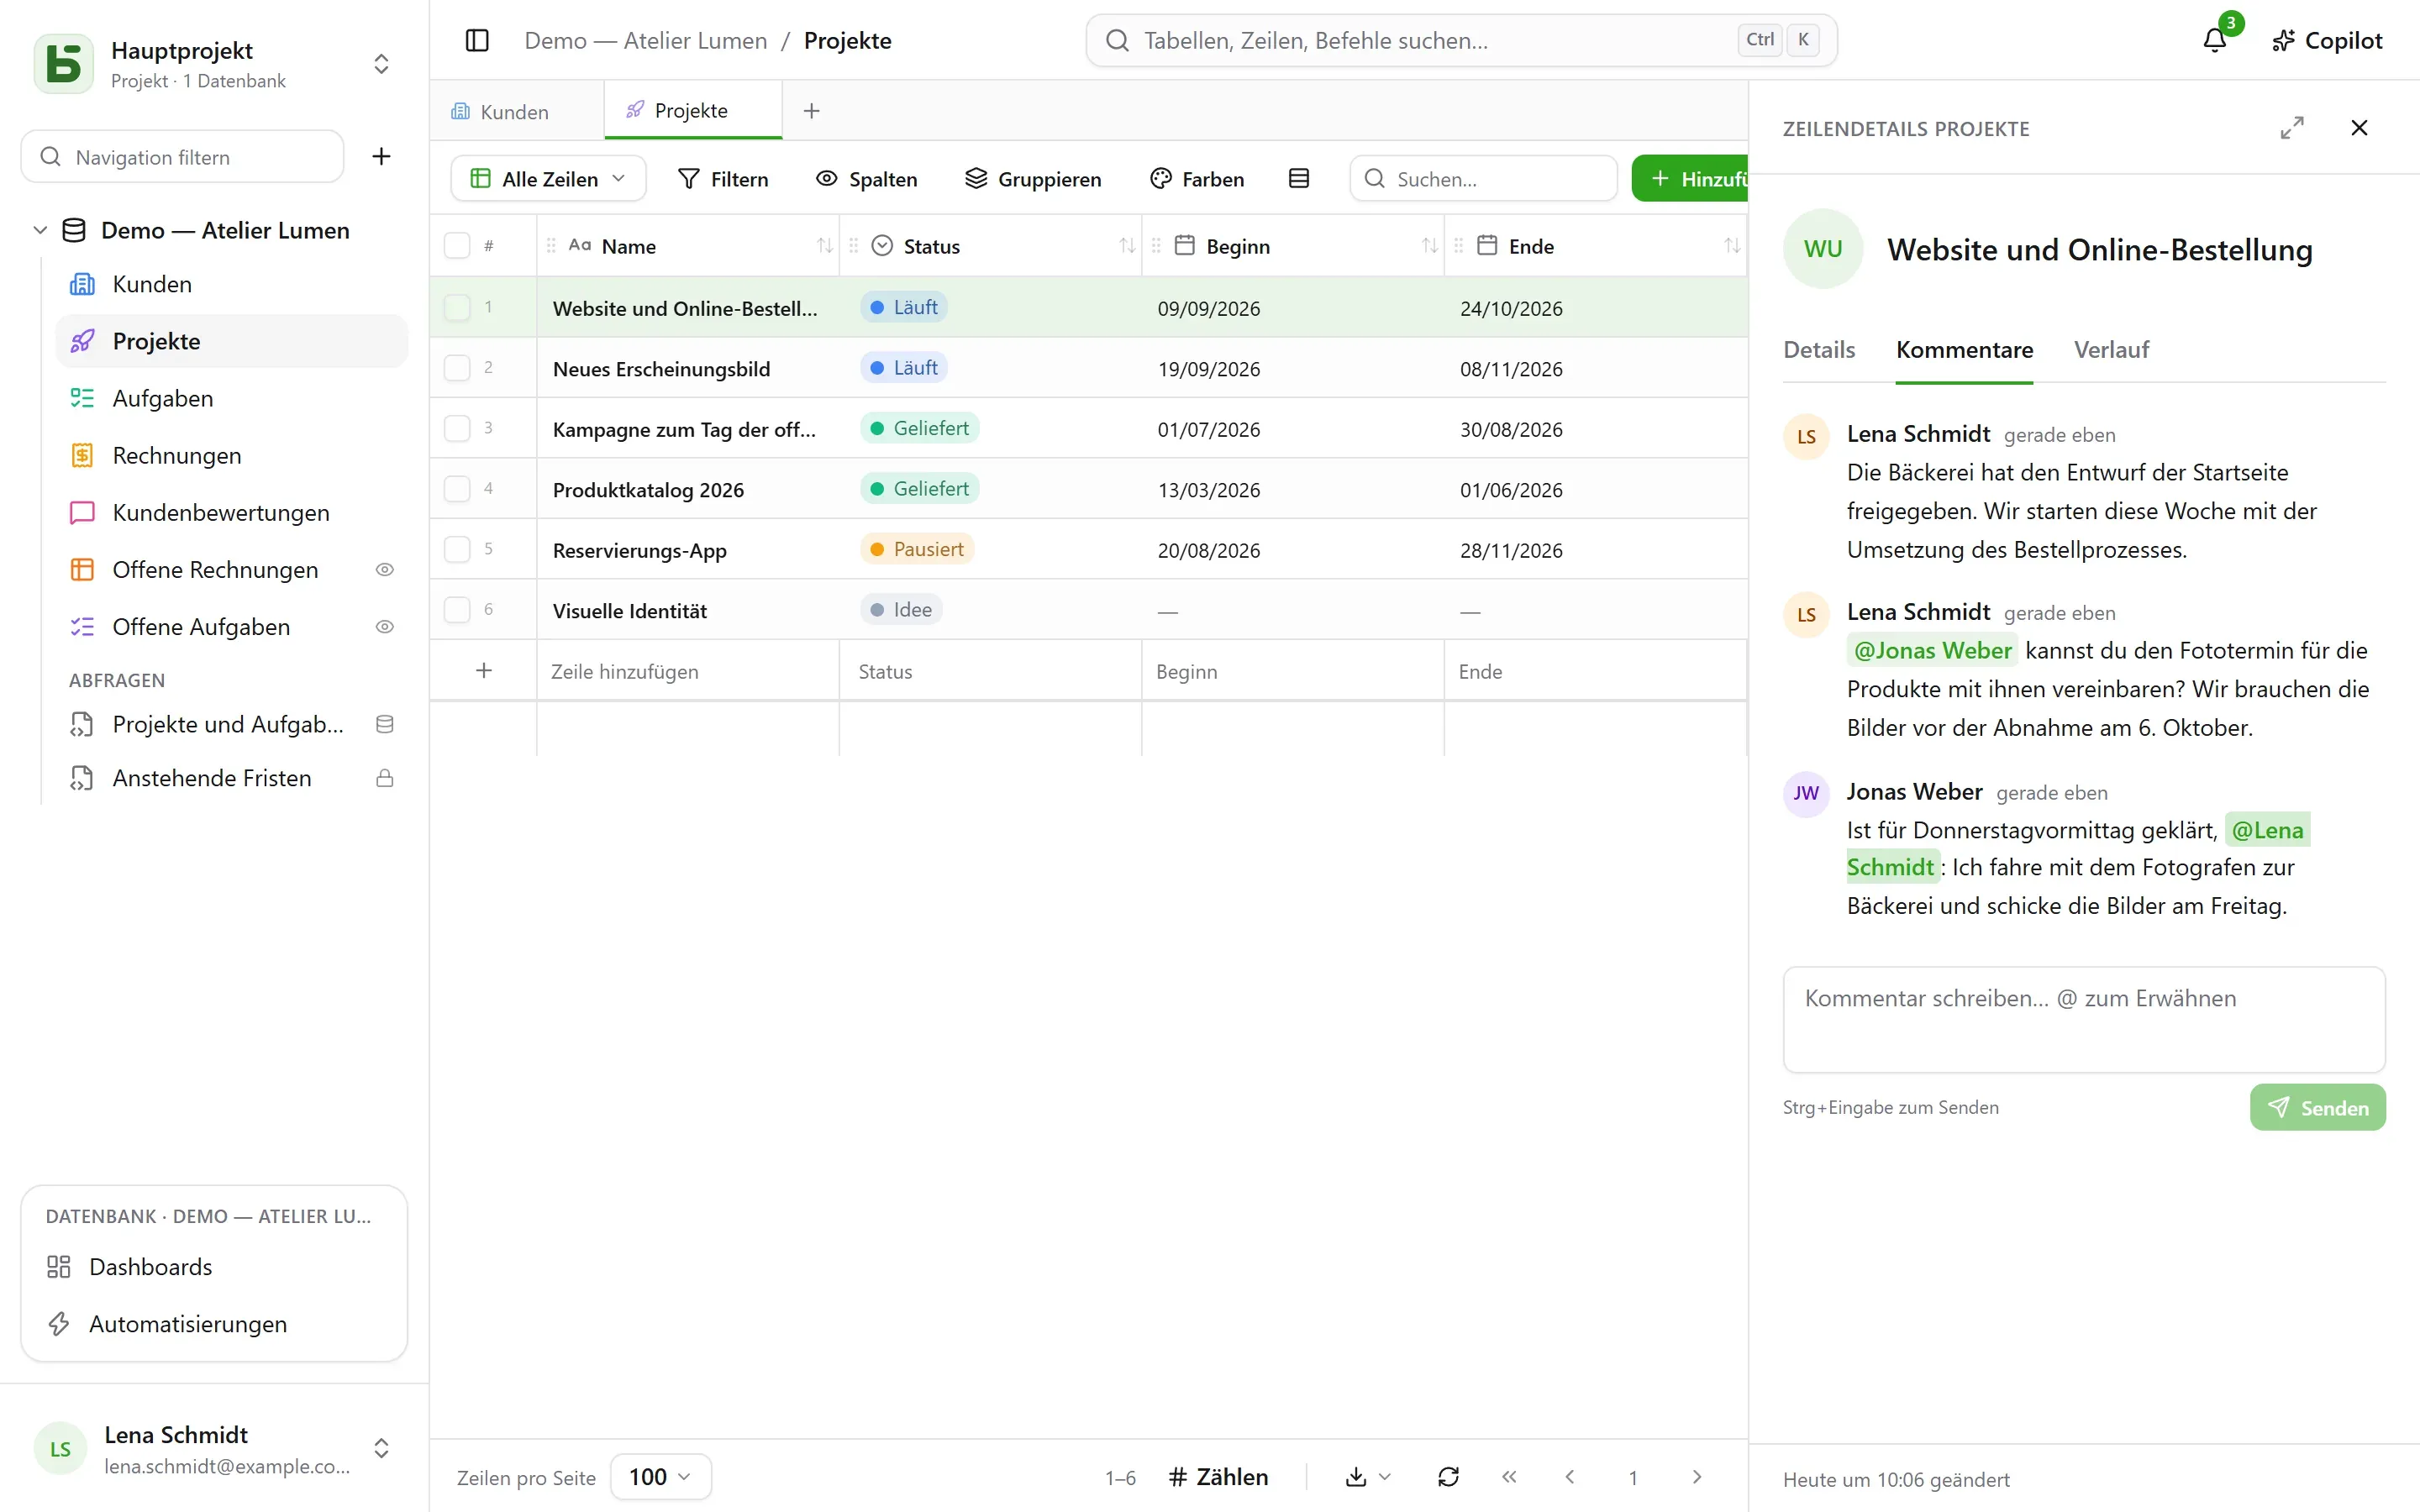Viewport: 2420px width, 1512px height.
Task: Open the row height icon in toolbar
Action: tap(1299, 179)
